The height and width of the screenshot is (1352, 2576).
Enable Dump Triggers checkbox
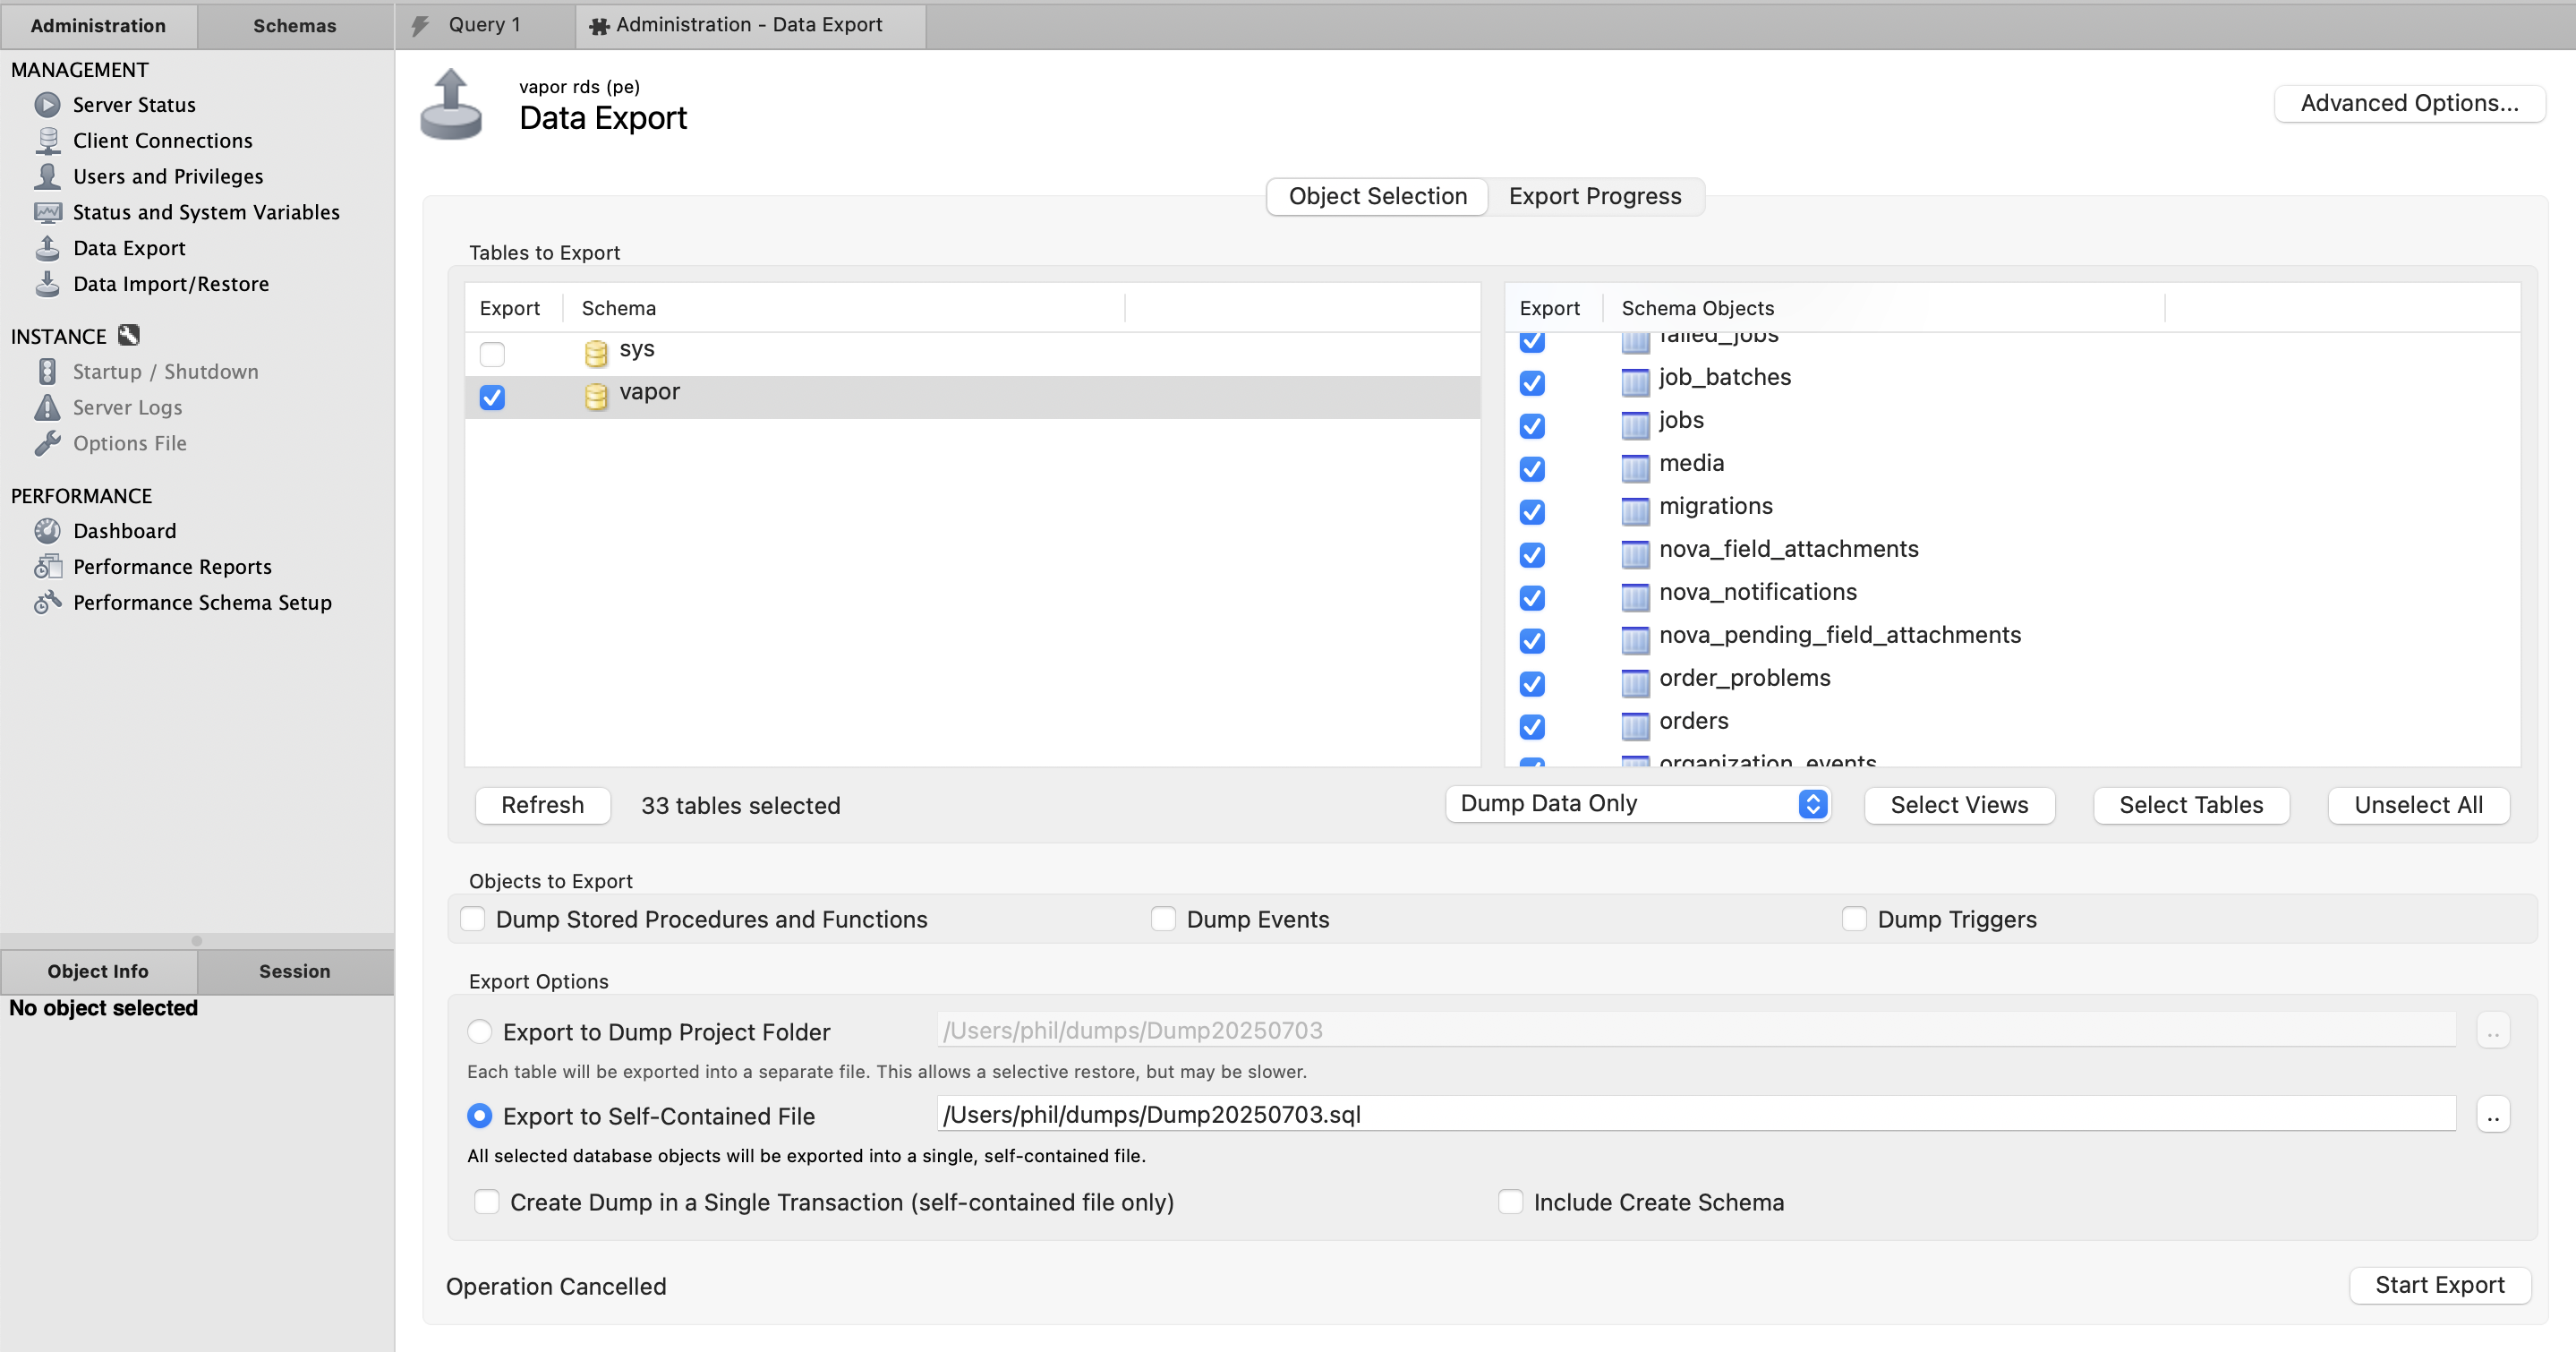(x=1854, y=919)
